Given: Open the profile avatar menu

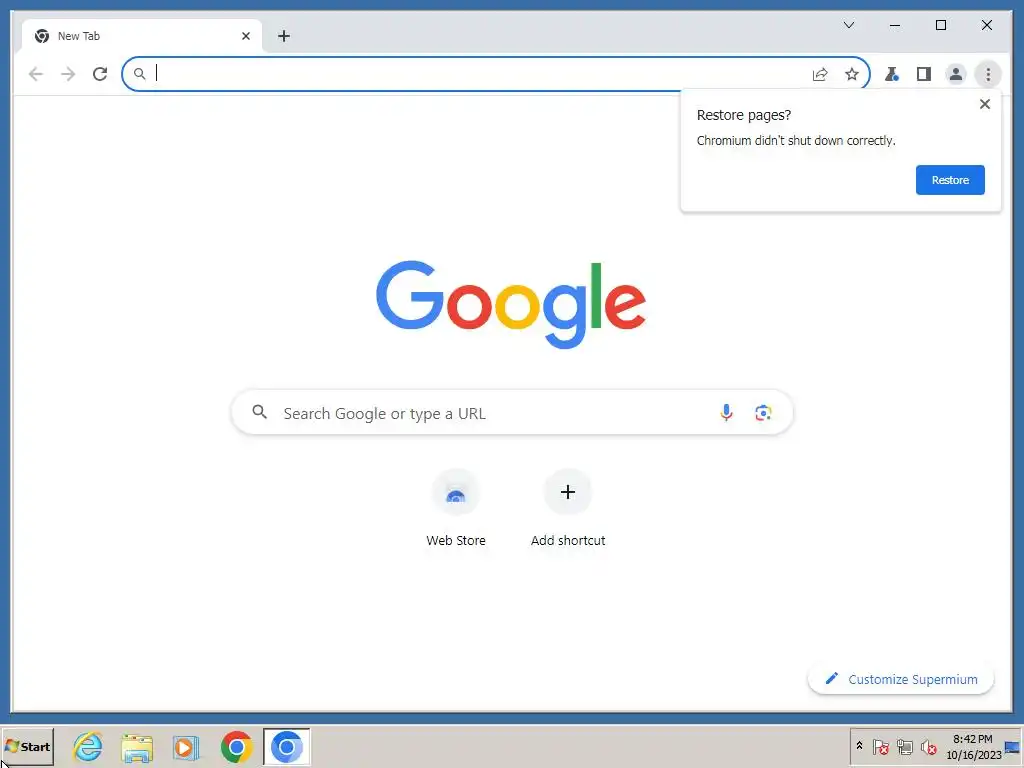Looking at the screenshot, I should tap(955, 74).
